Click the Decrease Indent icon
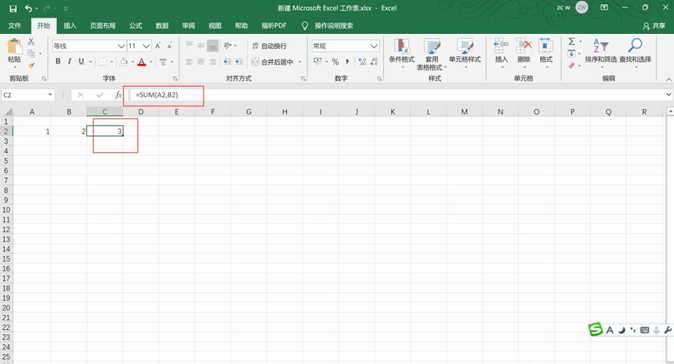The image size is (674, 364). pos(227,61)
